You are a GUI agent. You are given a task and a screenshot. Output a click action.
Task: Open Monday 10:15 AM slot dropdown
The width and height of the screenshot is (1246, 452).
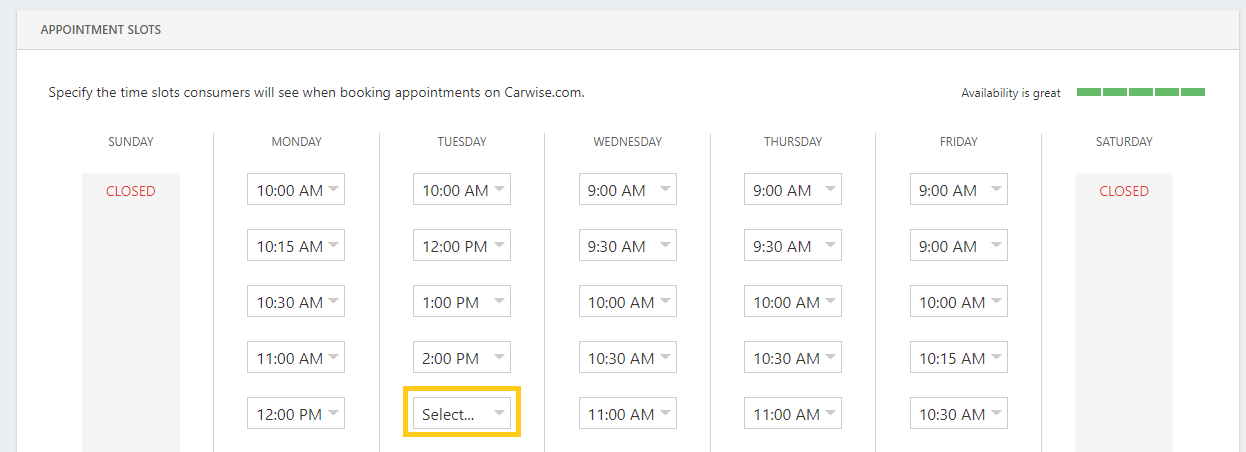click(x=296, y=246)
